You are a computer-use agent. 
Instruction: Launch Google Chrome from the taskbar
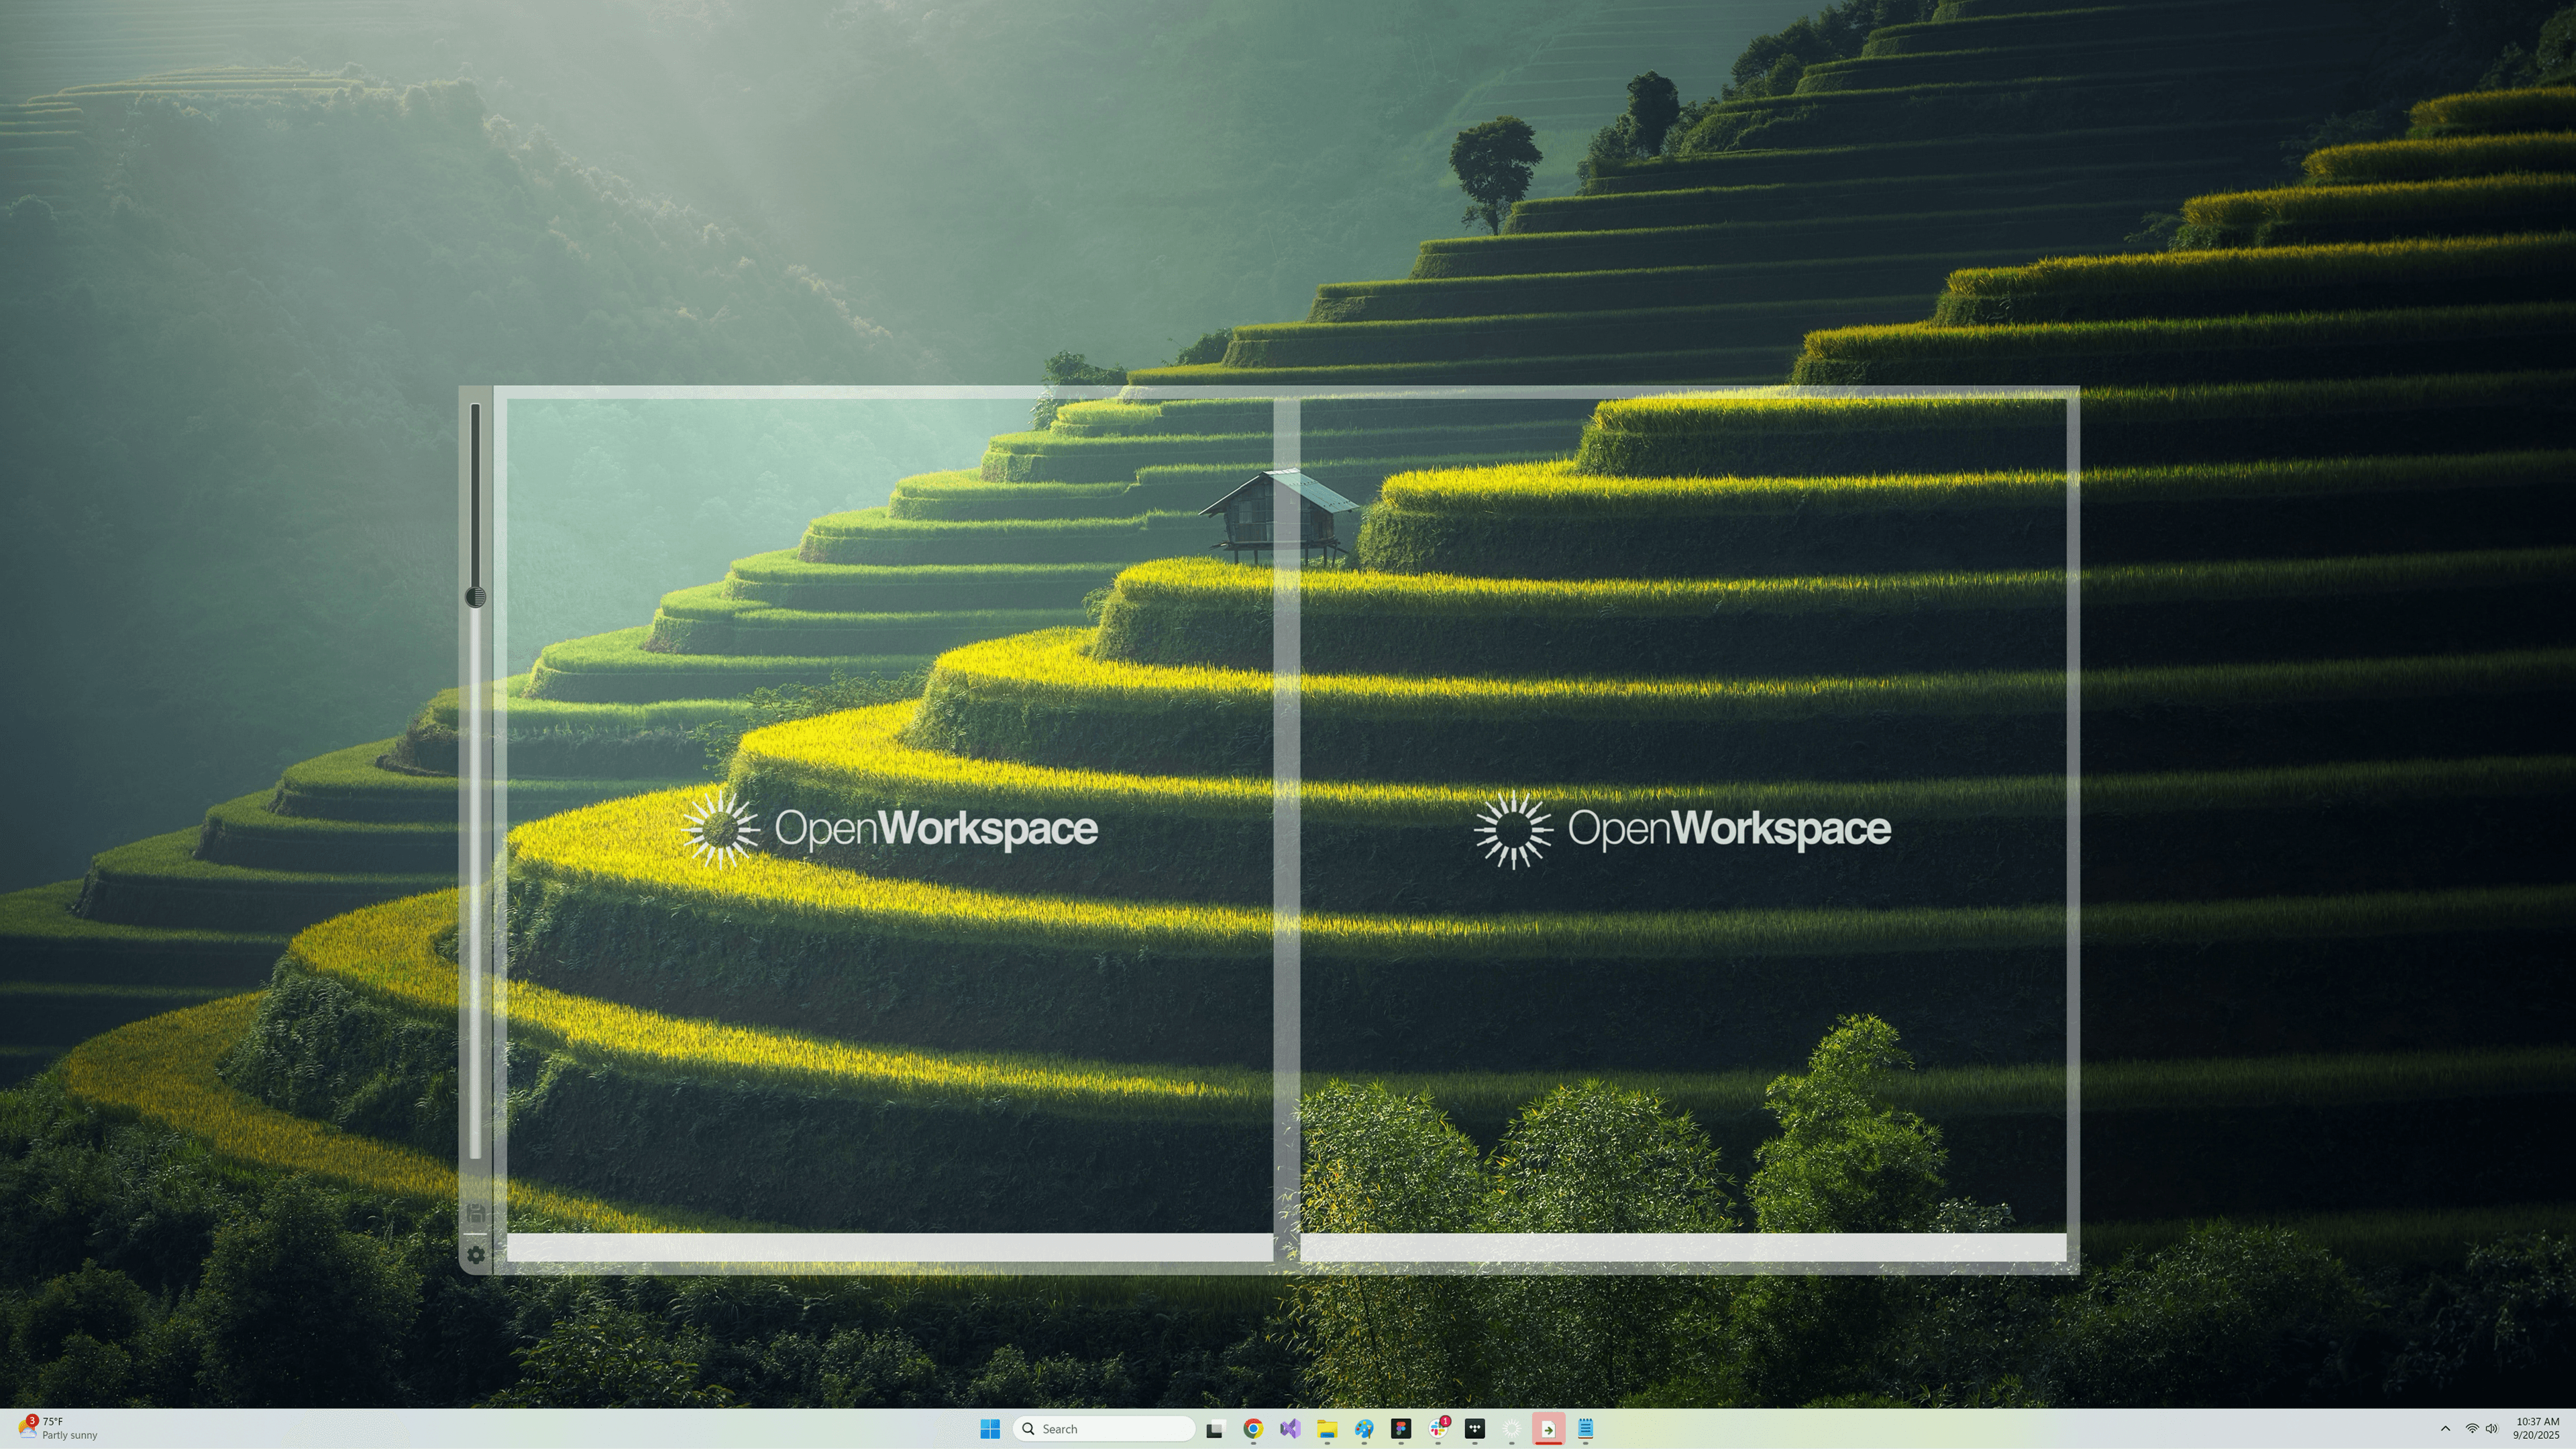click(1252, 1429)
